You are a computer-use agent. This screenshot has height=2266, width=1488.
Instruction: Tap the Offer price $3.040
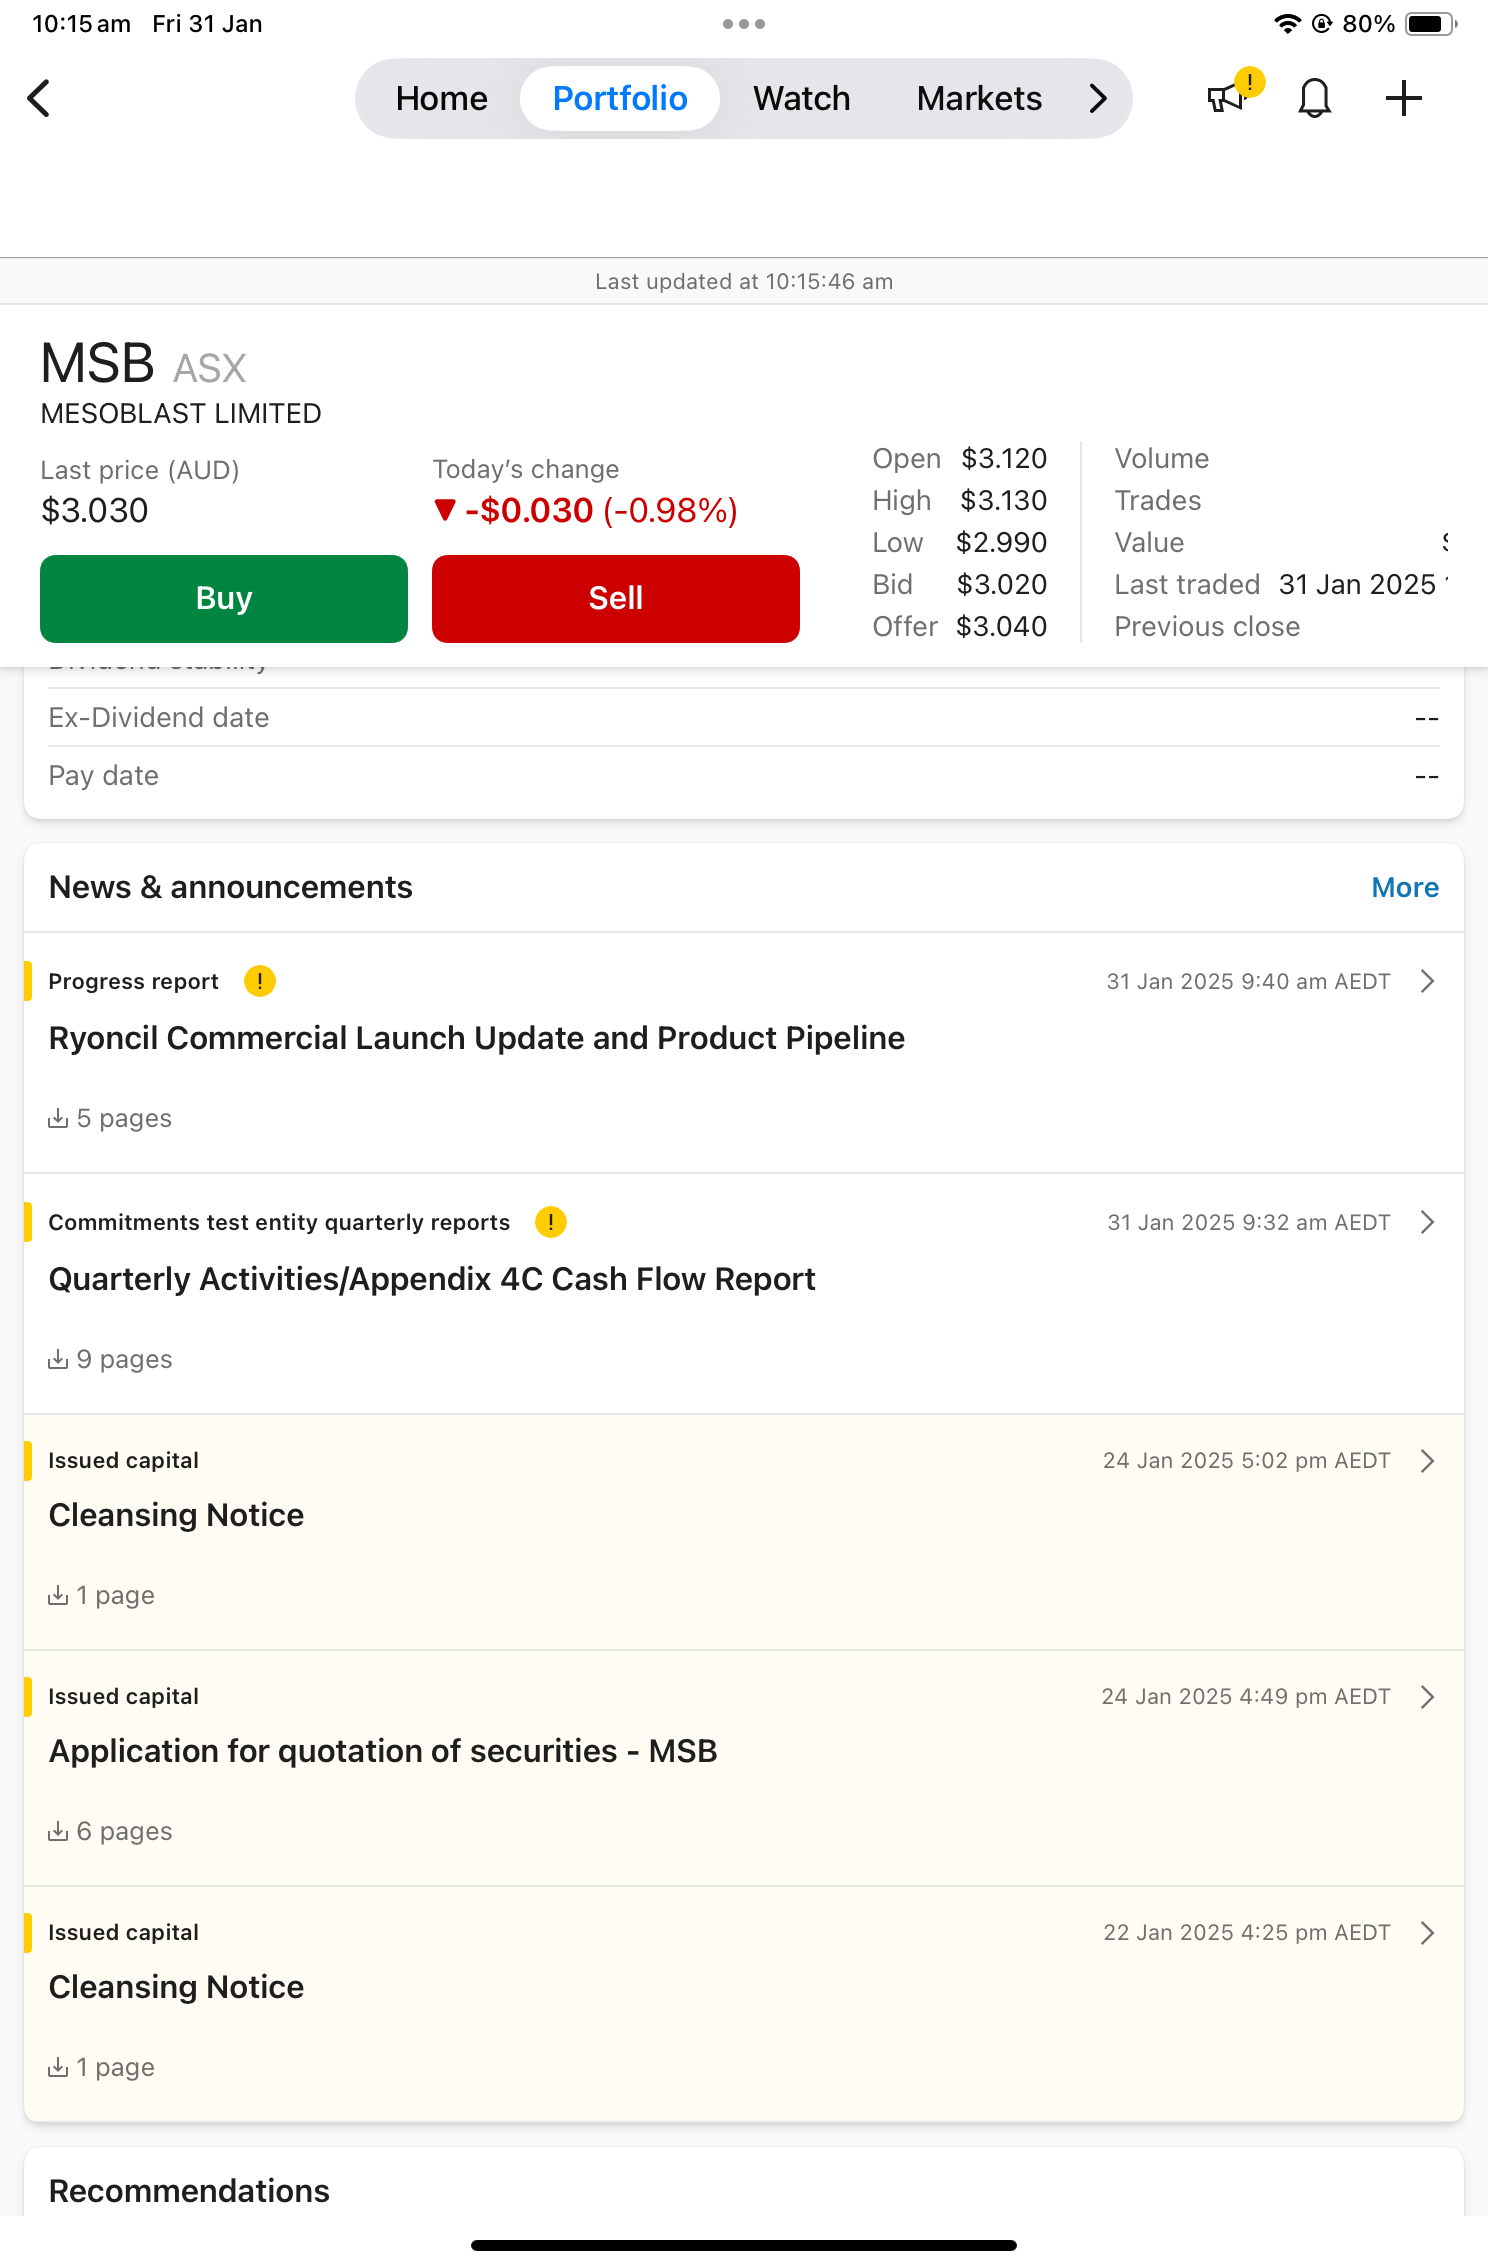[1001, 626]
